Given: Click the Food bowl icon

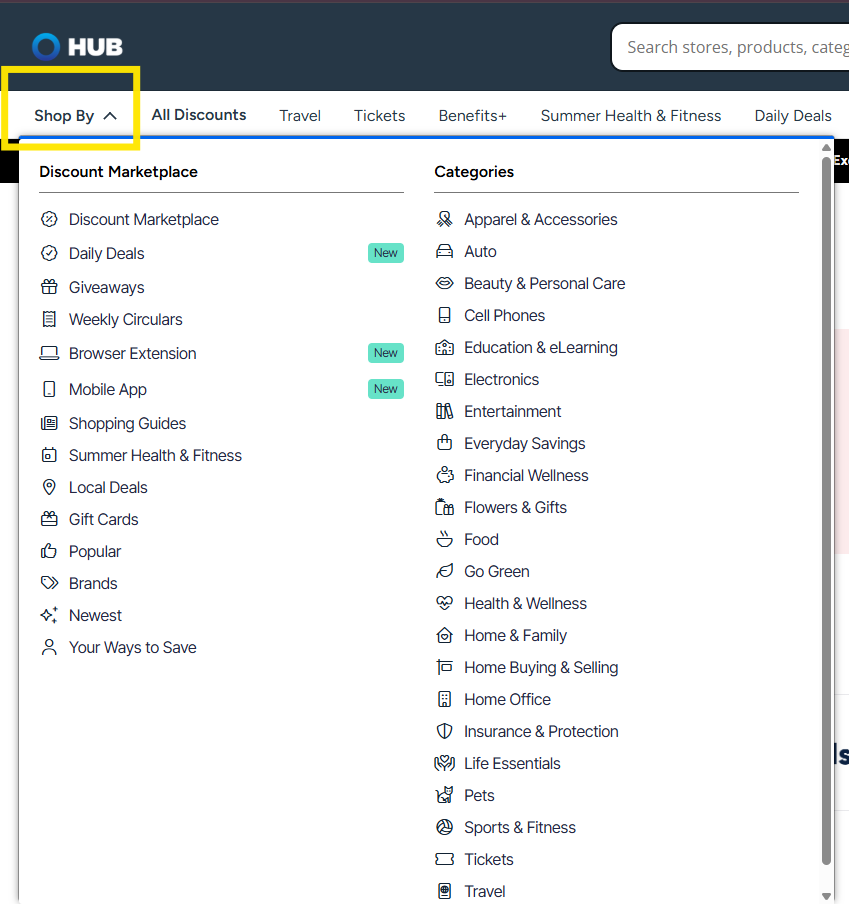Looking at the screenshot, I should coord(444,539).
